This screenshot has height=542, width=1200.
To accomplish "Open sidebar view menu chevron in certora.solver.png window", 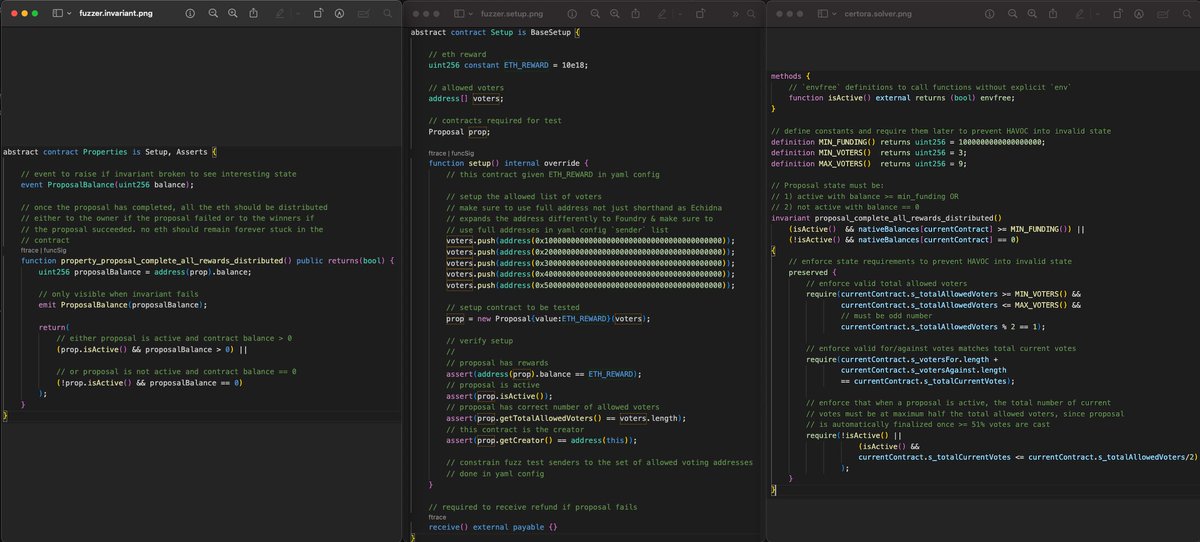I will tap(834, 14).
